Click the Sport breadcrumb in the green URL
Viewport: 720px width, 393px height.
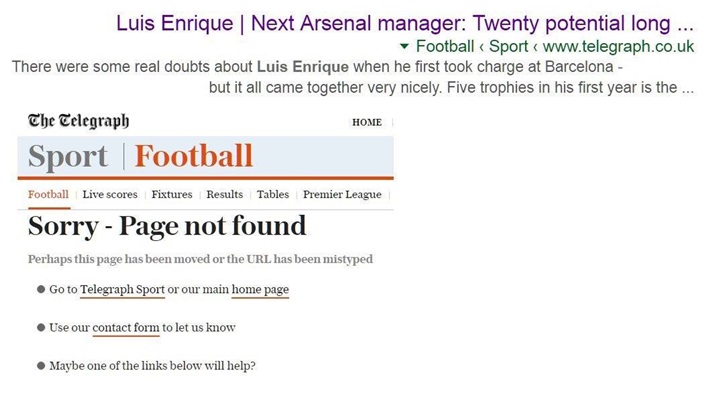click(508, 46)
